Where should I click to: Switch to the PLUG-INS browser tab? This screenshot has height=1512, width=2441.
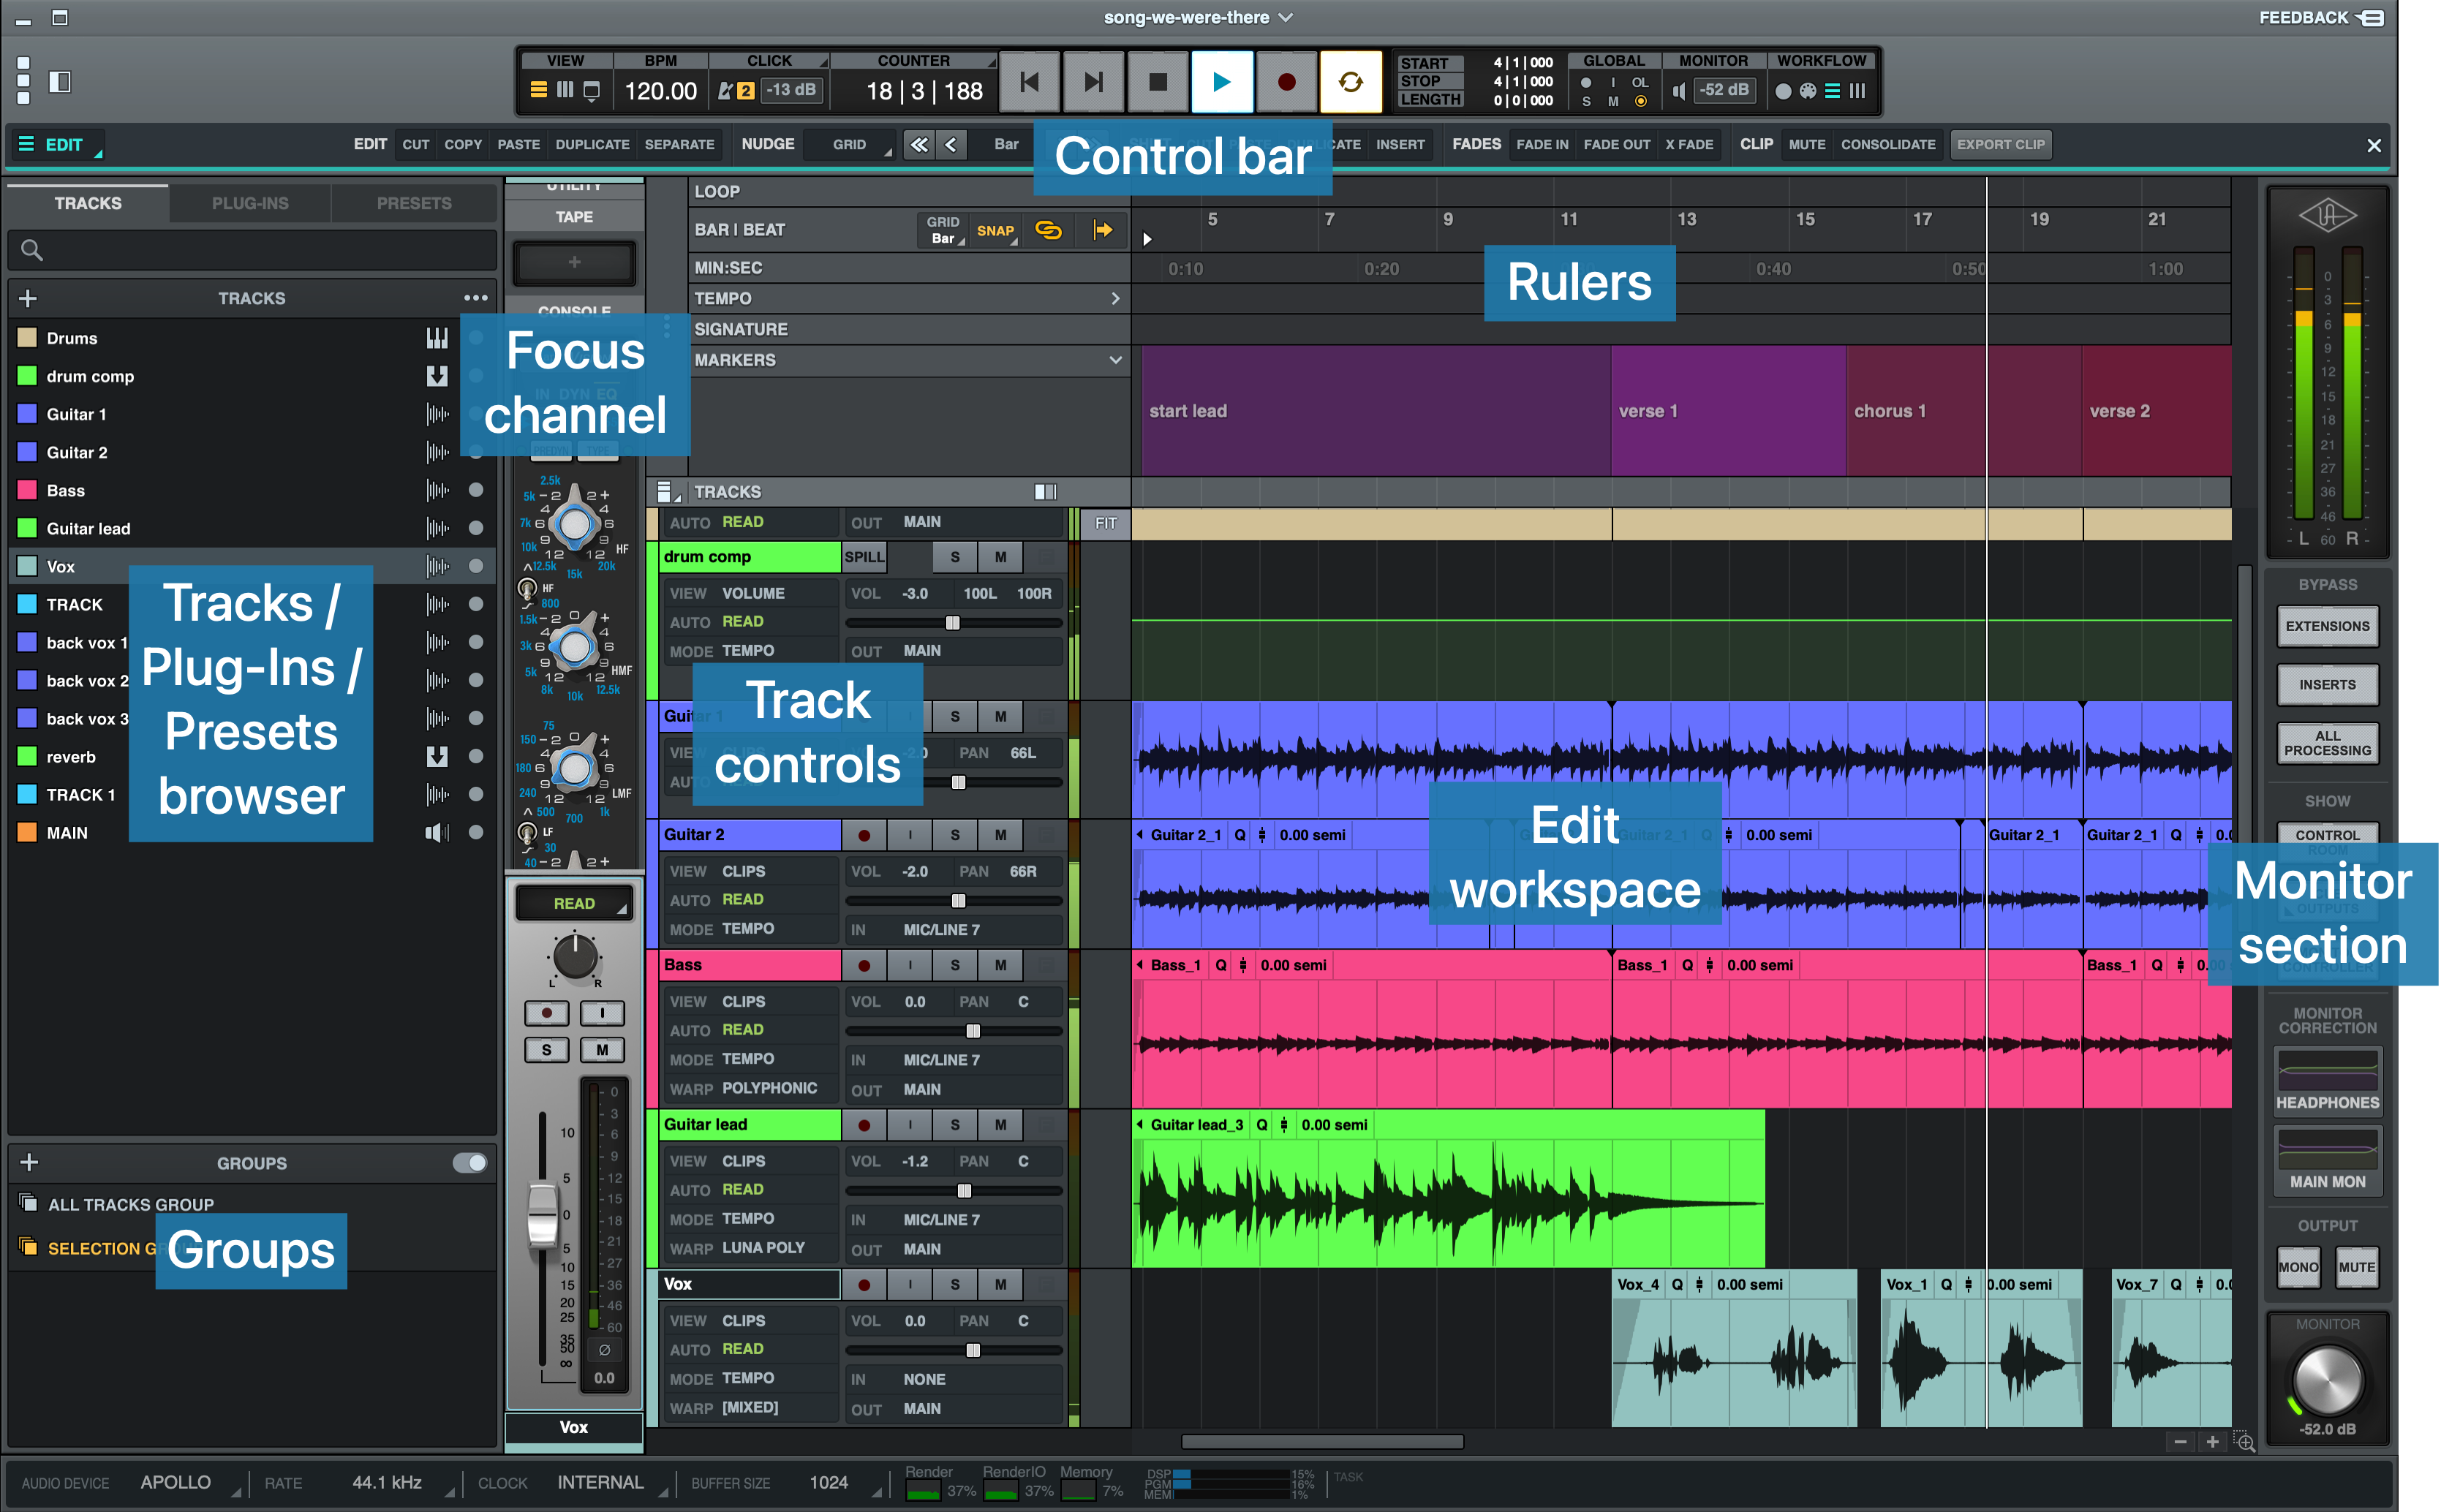(x=250, y=204)
